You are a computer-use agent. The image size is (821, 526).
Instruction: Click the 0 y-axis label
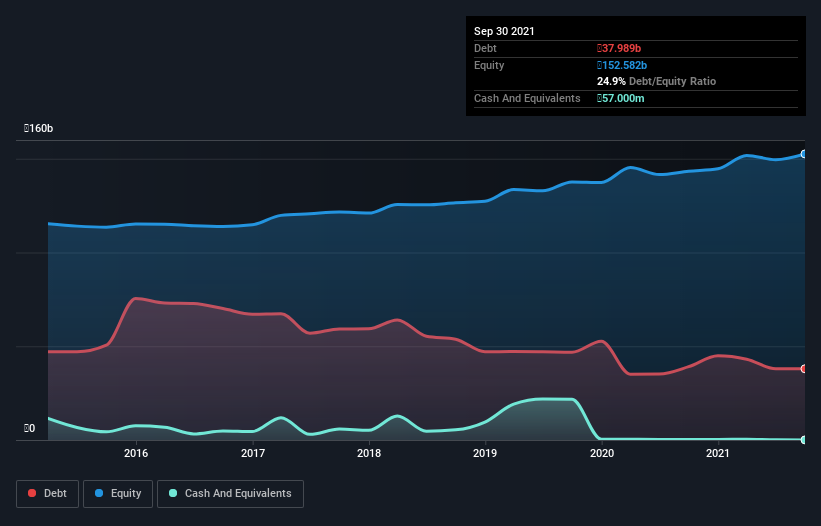tap(30, 428)
